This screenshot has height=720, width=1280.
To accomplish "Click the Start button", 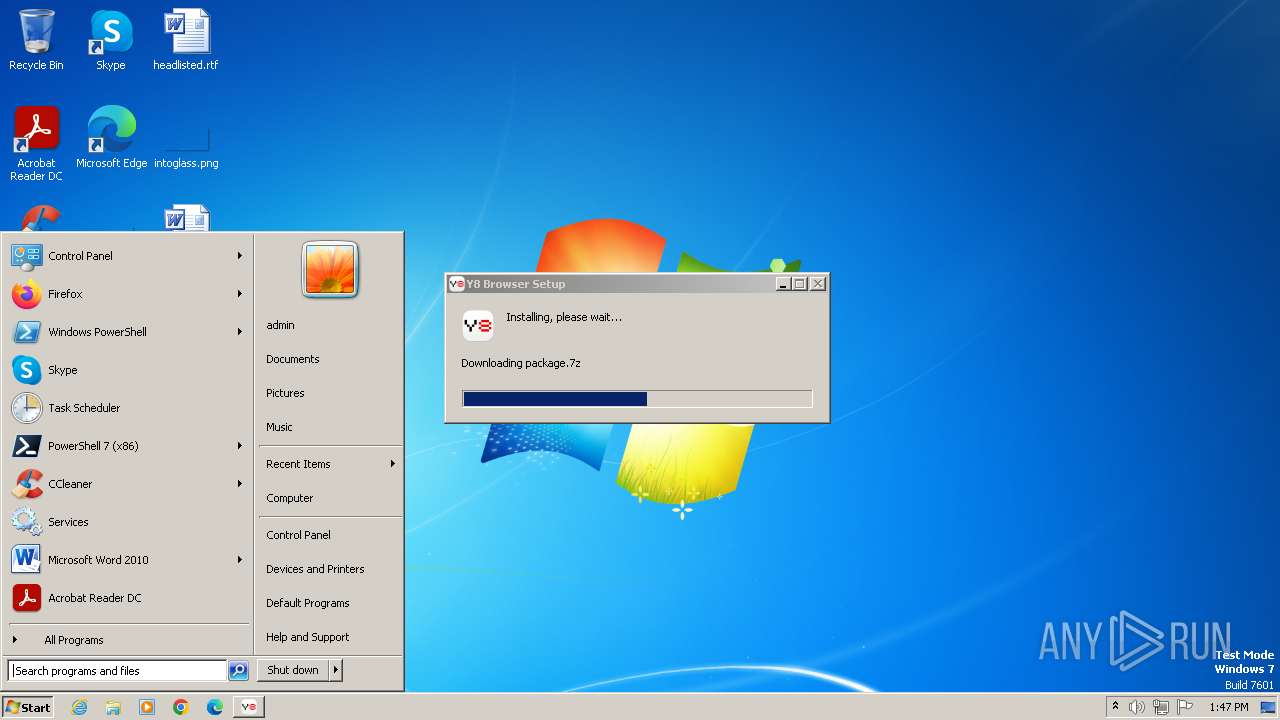I will pos(28,707).
